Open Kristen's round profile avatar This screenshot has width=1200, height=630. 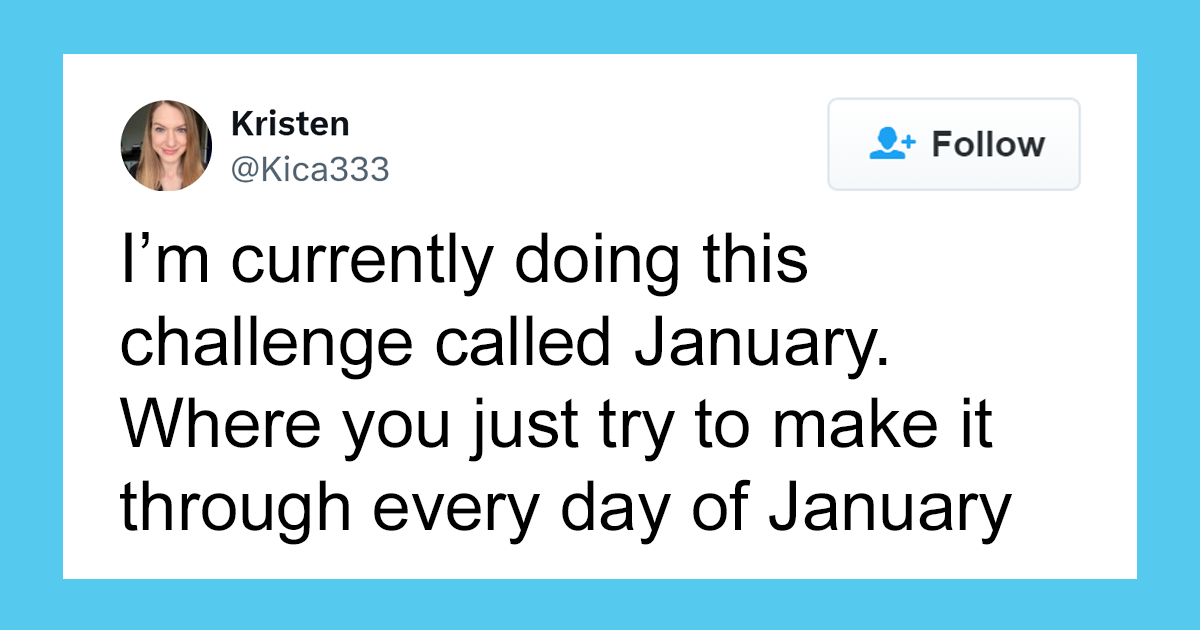[166, 146]
